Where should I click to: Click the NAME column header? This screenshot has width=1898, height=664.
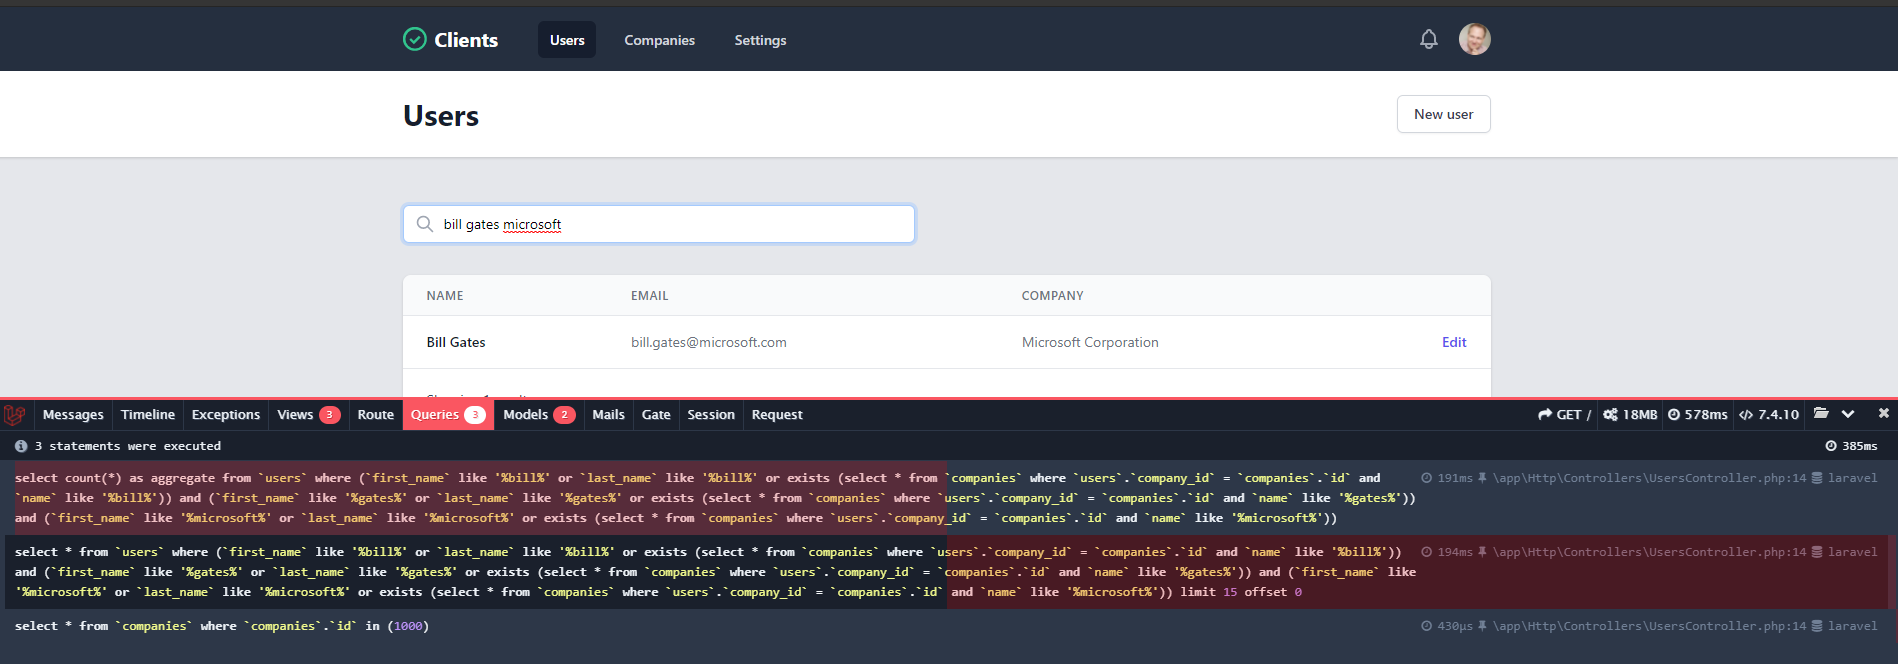click(x=445, y=296)
